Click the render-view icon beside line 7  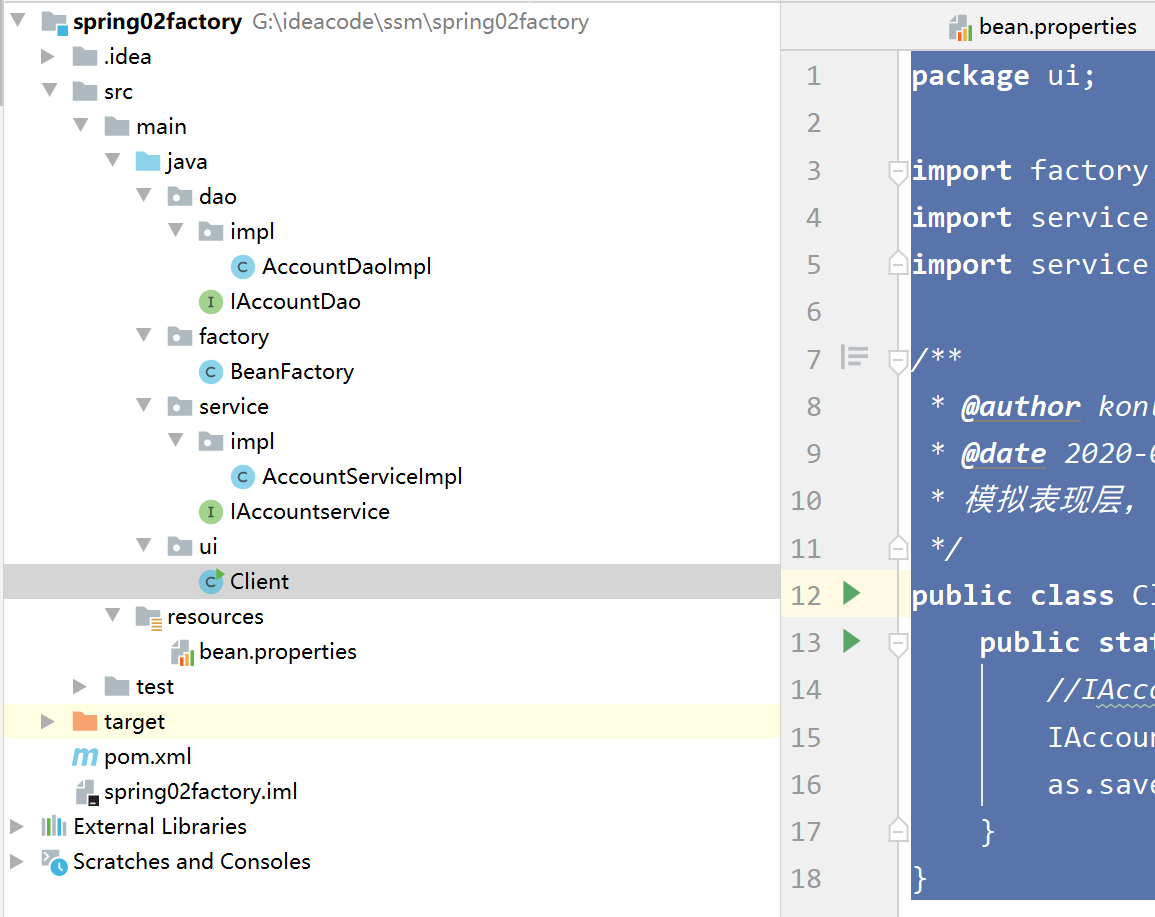(854, 356)
